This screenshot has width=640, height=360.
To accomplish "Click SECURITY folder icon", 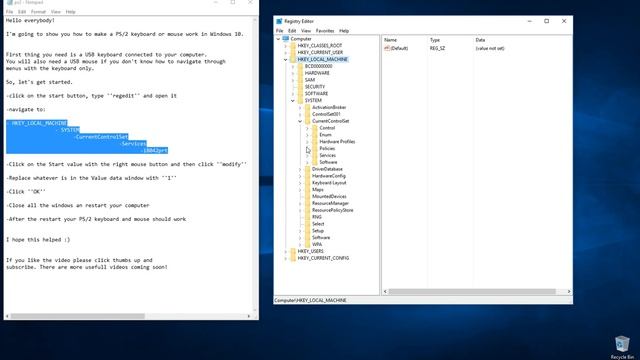I will [x=300, y=87].
